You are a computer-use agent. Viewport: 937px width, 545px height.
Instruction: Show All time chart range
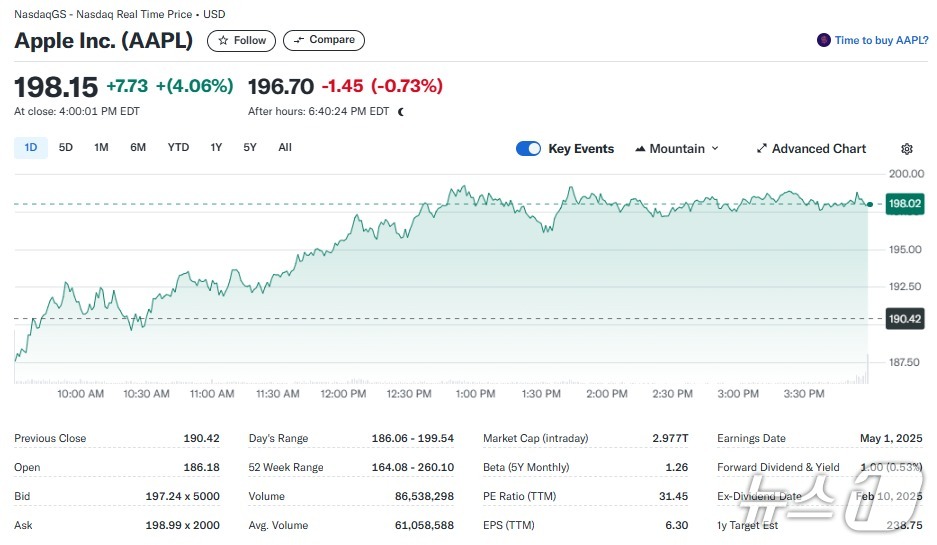pos(285,148)
